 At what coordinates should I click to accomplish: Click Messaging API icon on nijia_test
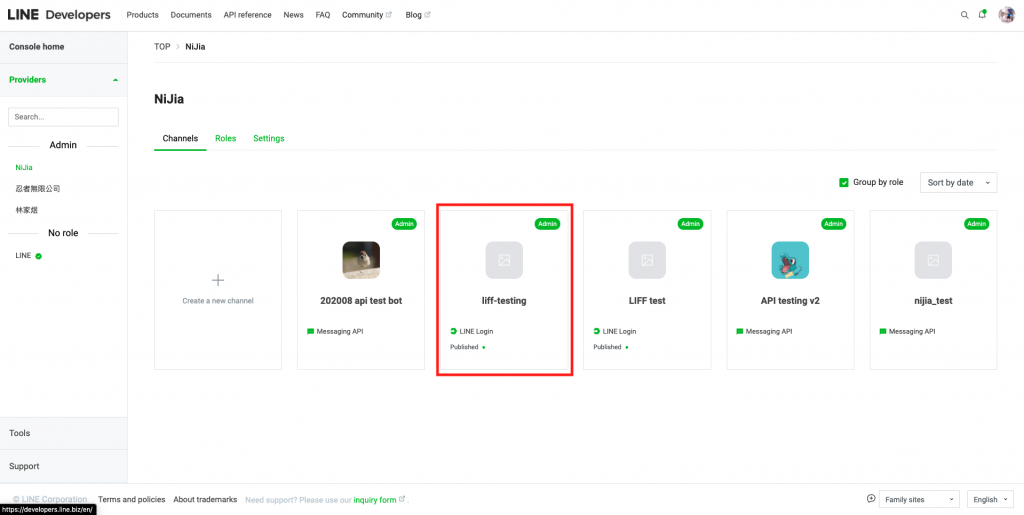[883, 332]
